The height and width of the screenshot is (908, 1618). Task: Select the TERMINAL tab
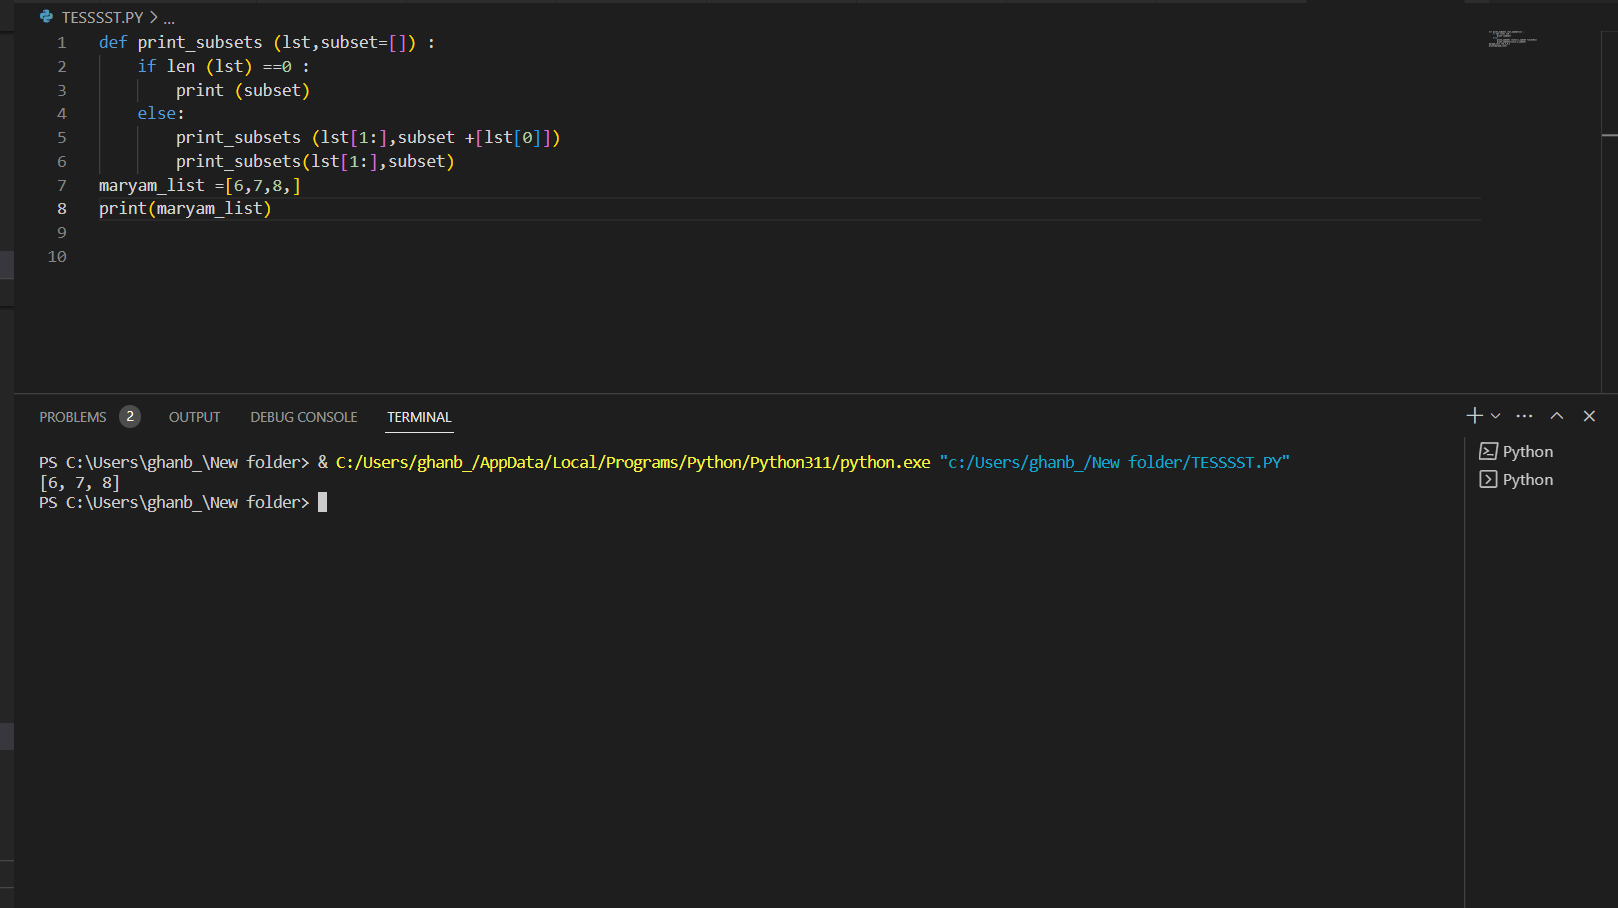419,417
